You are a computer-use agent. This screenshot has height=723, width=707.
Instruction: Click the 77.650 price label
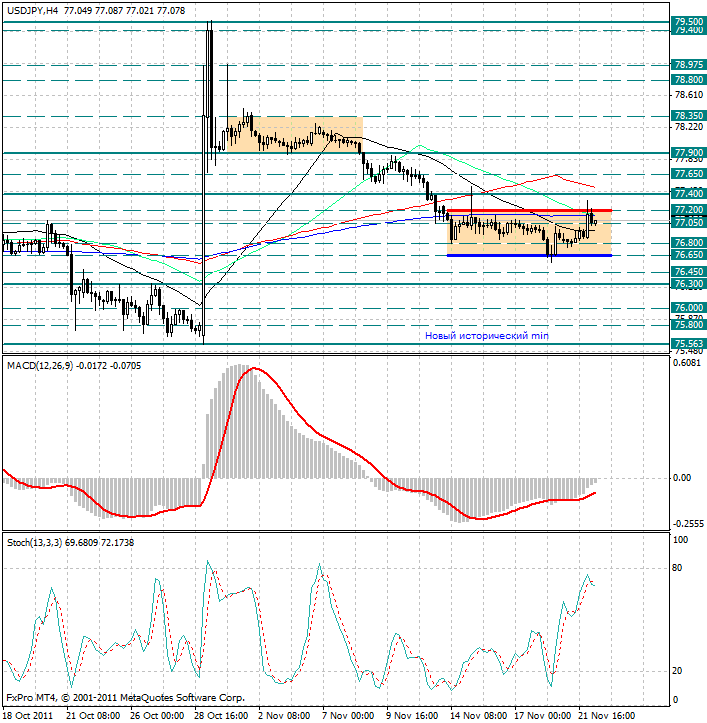tap(689, 174)
